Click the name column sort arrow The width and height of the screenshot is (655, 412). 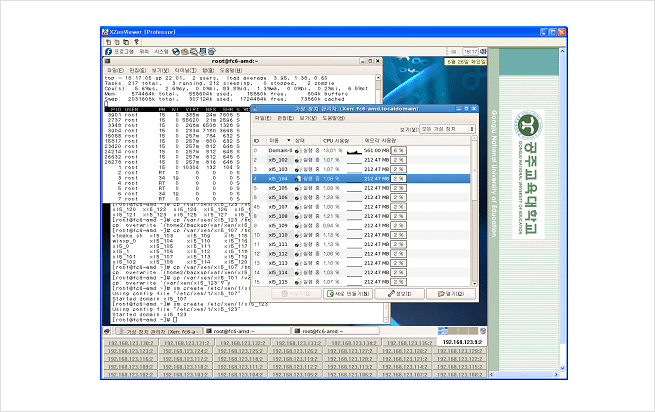(x=288, y=140)
